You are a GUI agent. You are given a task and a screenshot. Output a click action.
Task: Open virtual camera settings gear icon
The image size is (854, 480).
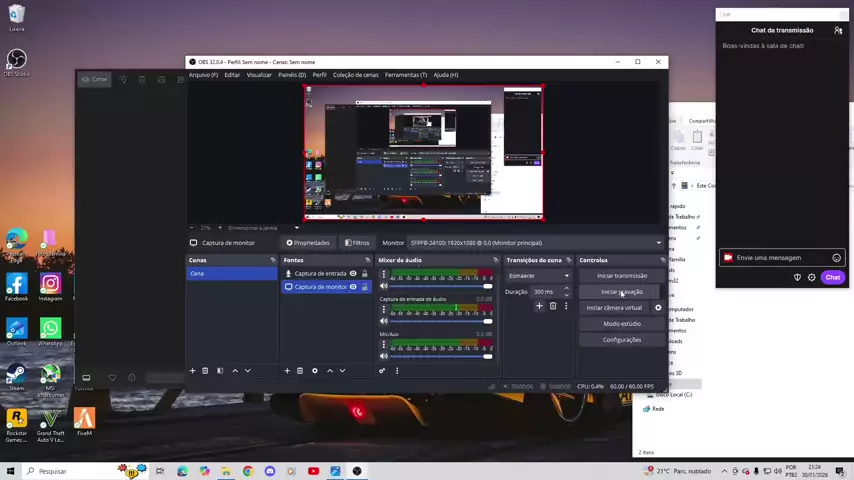pyautogui.click(x=658, y=308)
